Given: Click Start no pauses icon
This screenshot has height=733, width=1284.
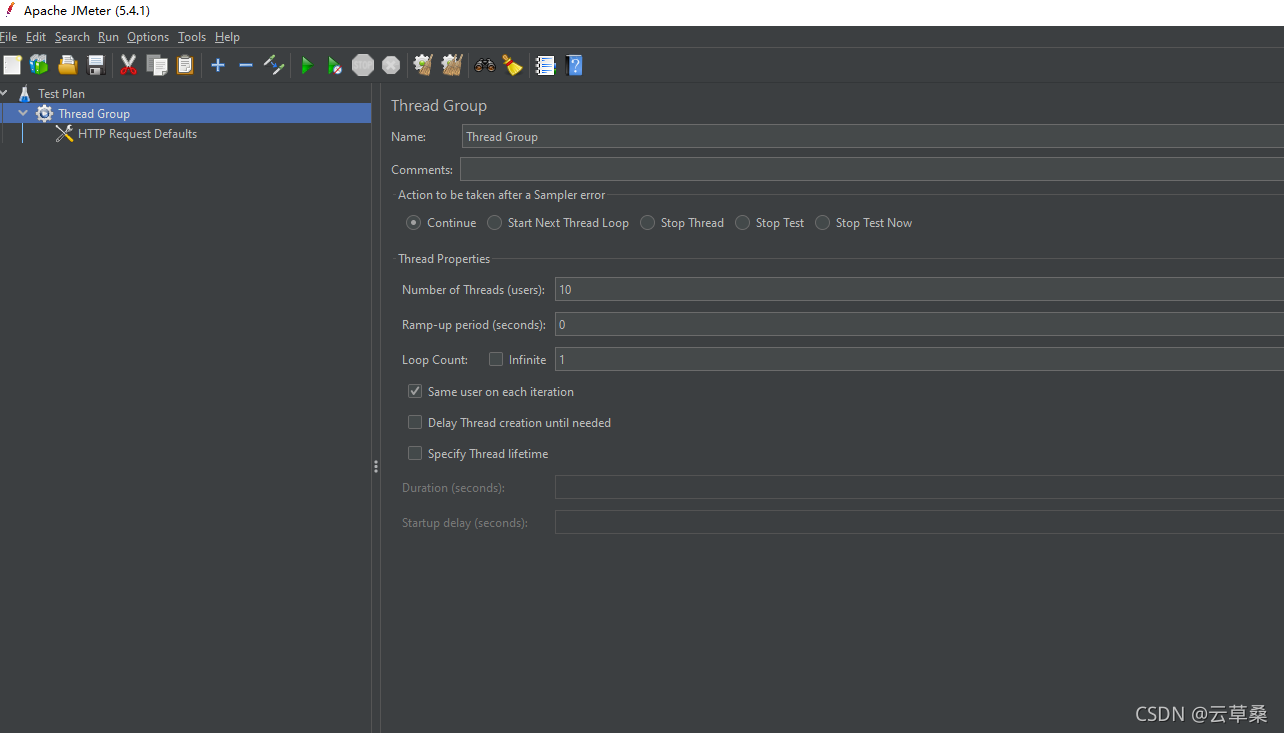Looking at the screenshot, I should (x=335, y=65).
